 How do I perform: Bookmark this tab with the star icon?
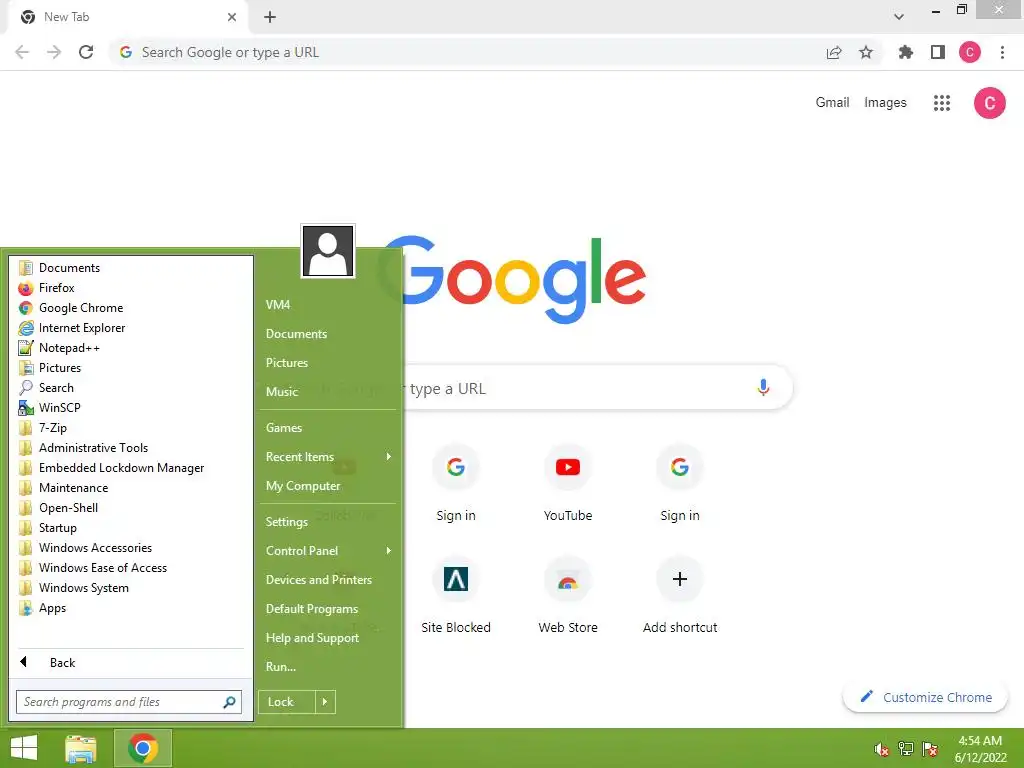pyautogui.click(x=866, y=52)
